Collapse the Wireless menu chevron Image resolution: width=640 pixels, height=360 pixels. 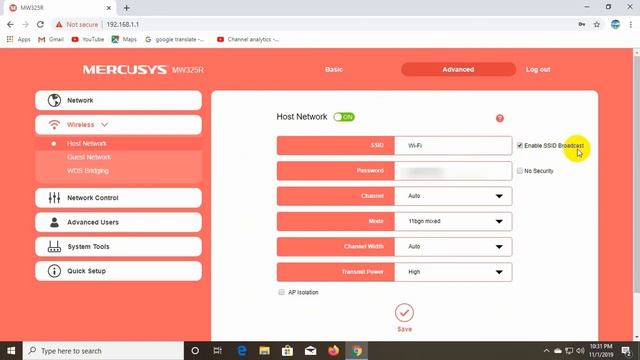pos(104,124)
